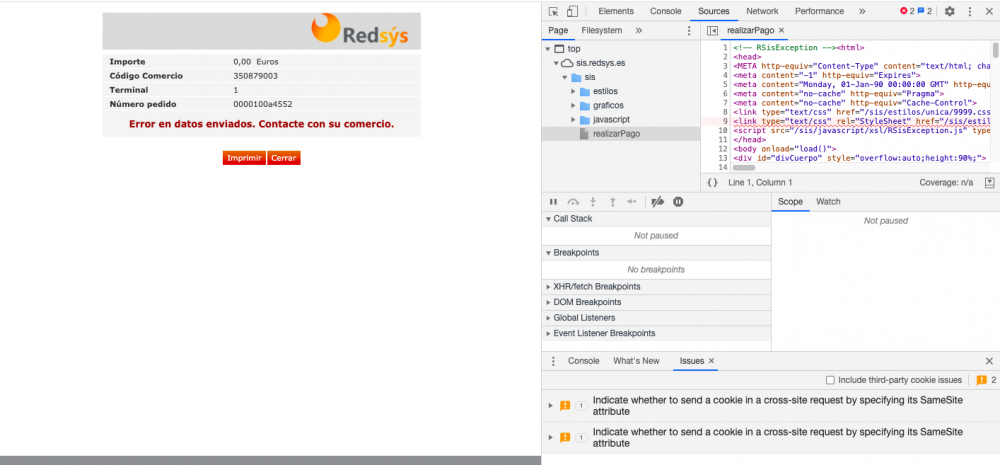
Task: Close the realizarPago editor tab
Action: 781,30
